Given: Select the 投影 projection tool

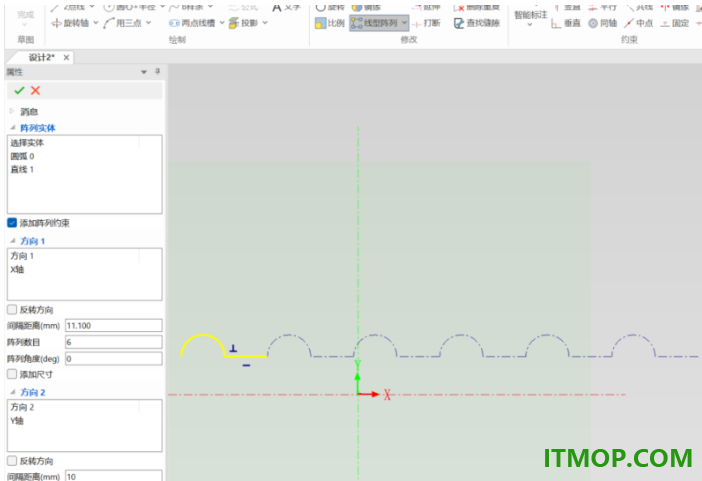Looking at the screenshot, I should 243,23.
